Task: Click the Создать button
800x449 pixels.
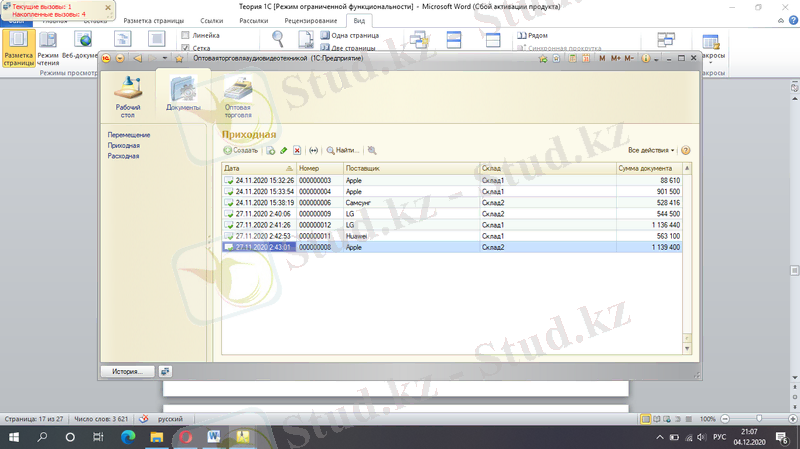Action: click(x=241, y=151)
